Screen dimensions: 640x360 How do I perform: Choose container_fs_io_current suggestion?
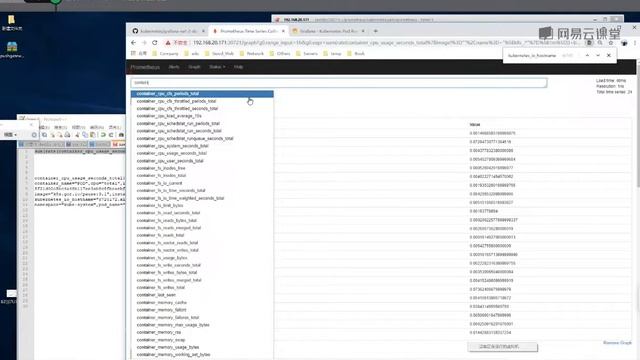pos(202,183)
